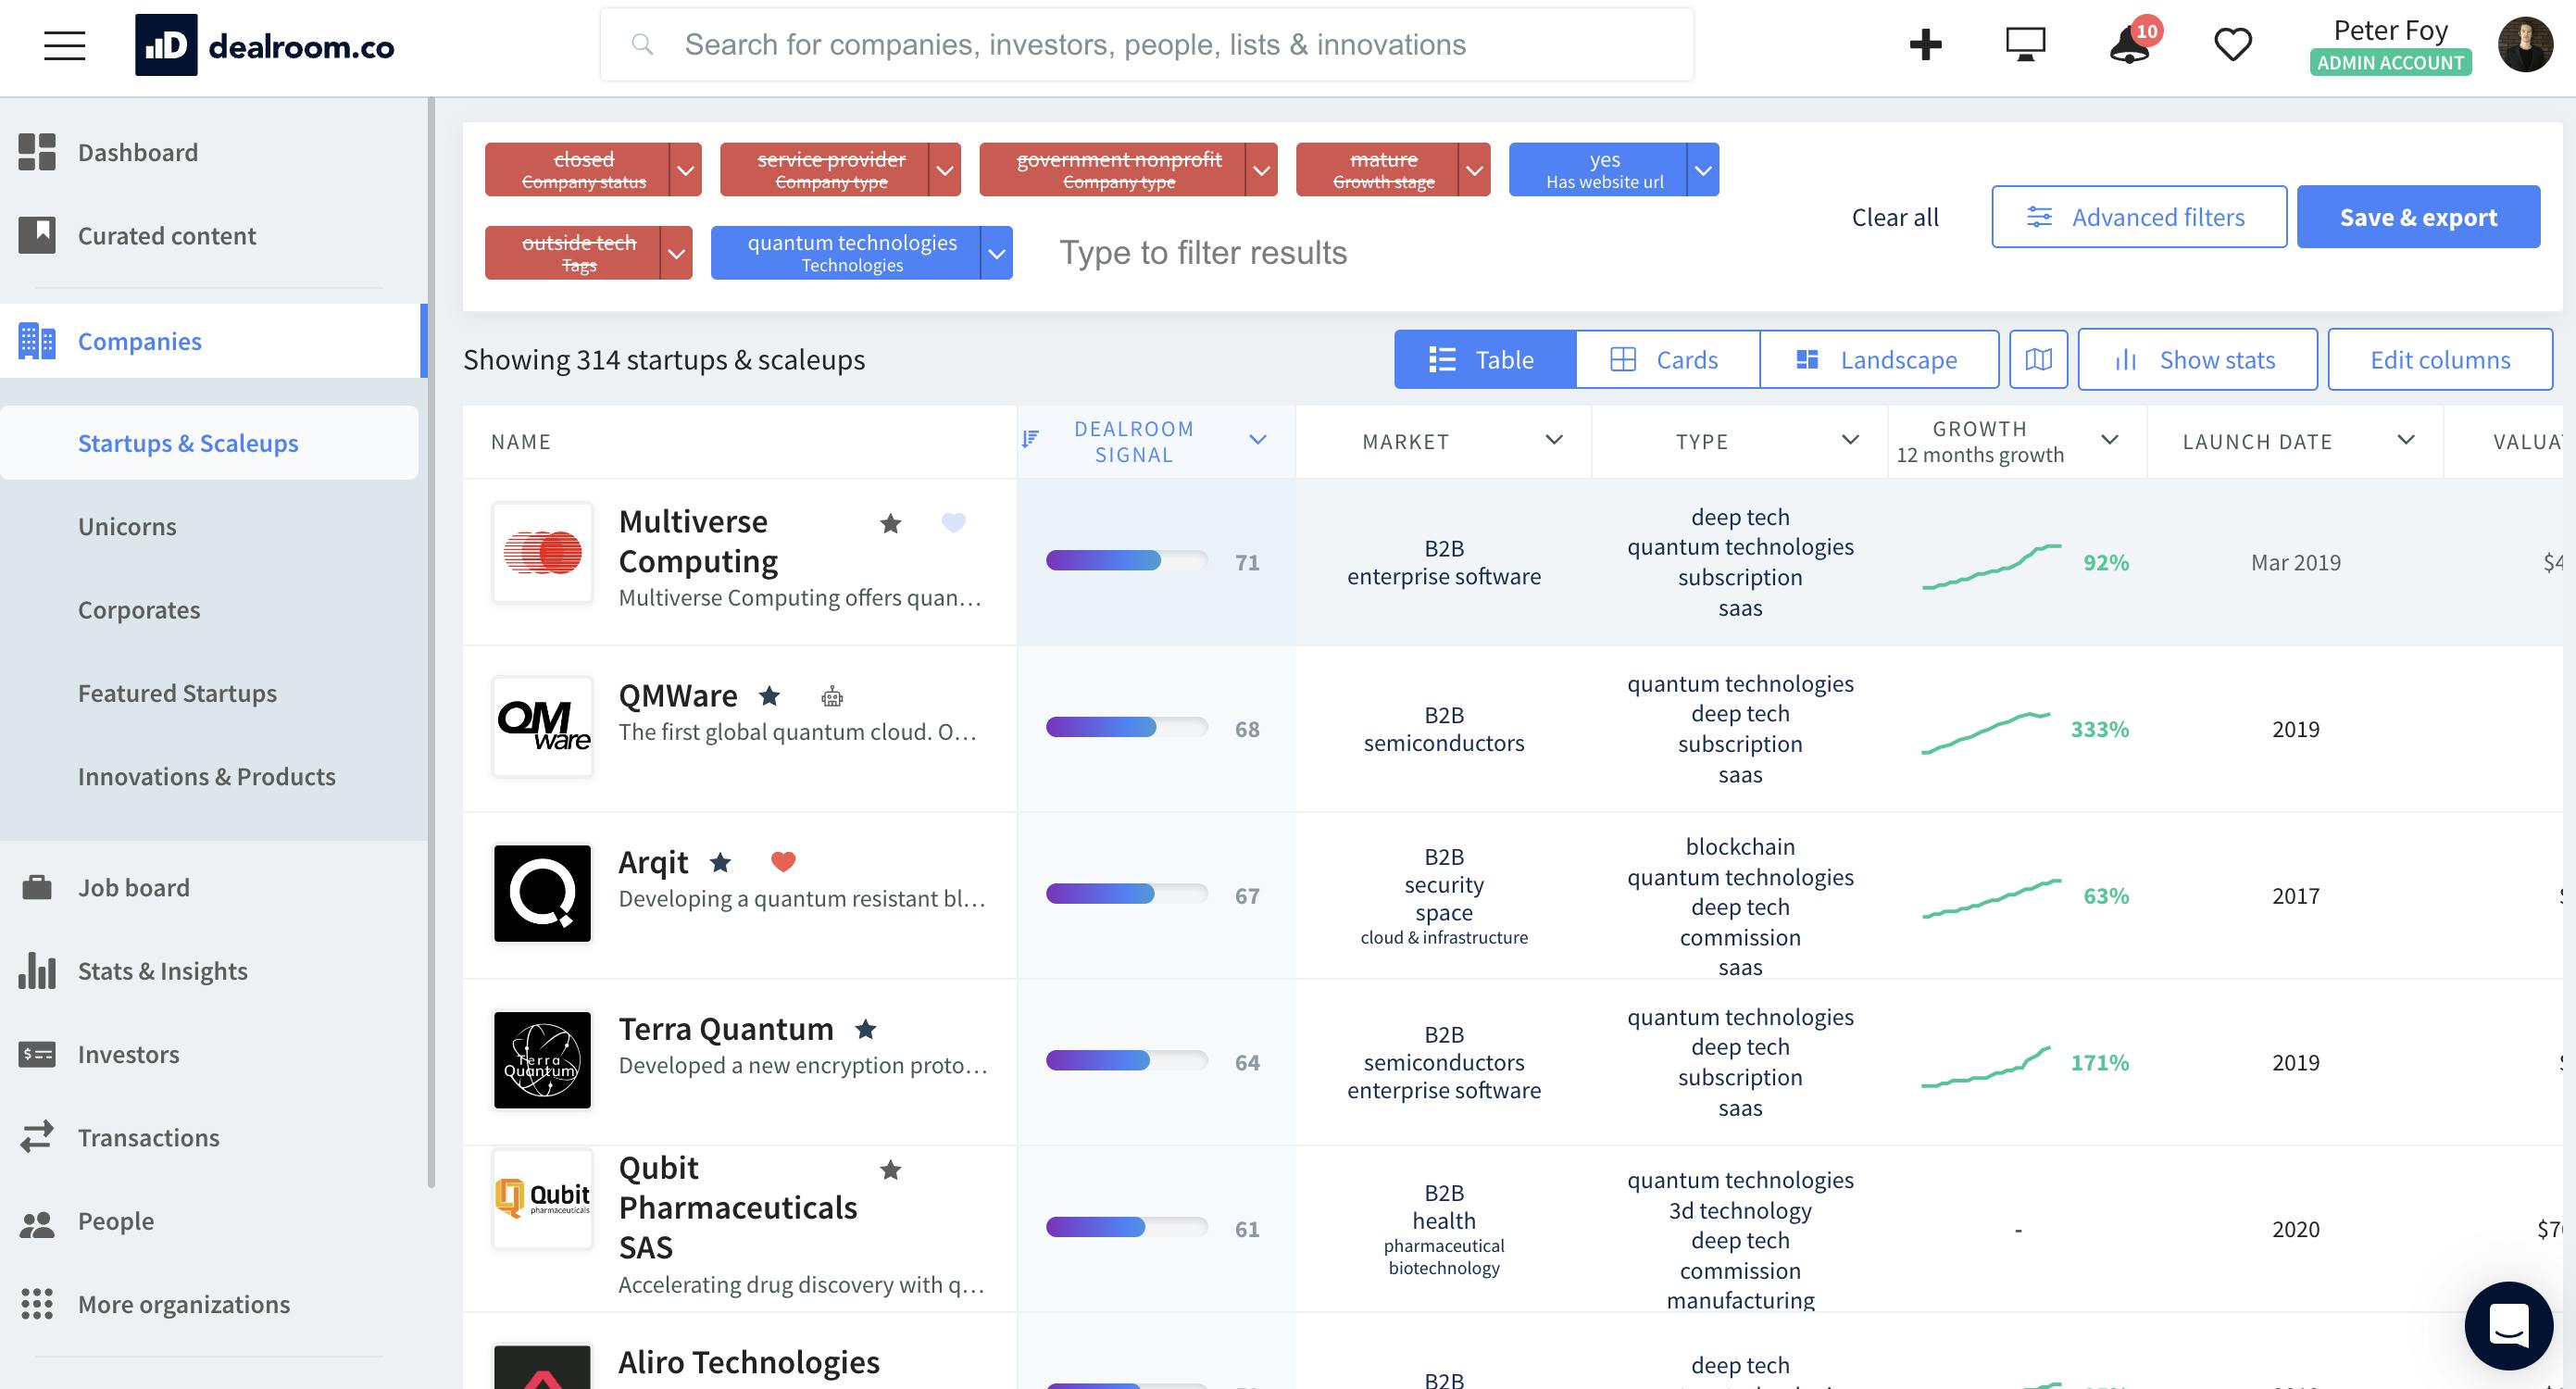
Task: Open Growth column dropdown
Action: [x=2110, y=440]
